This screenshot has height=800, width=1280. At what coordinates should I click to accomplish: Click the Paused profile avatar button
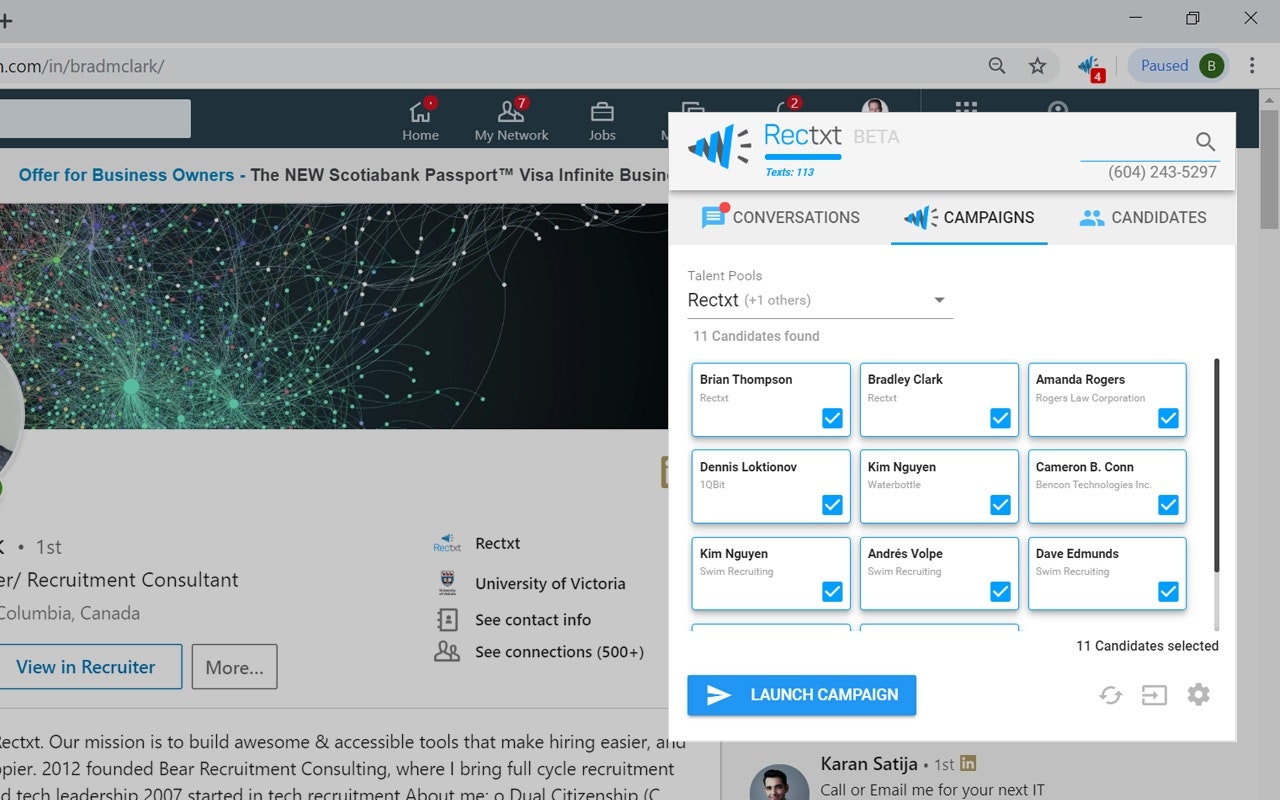[x=1177, y=66]
